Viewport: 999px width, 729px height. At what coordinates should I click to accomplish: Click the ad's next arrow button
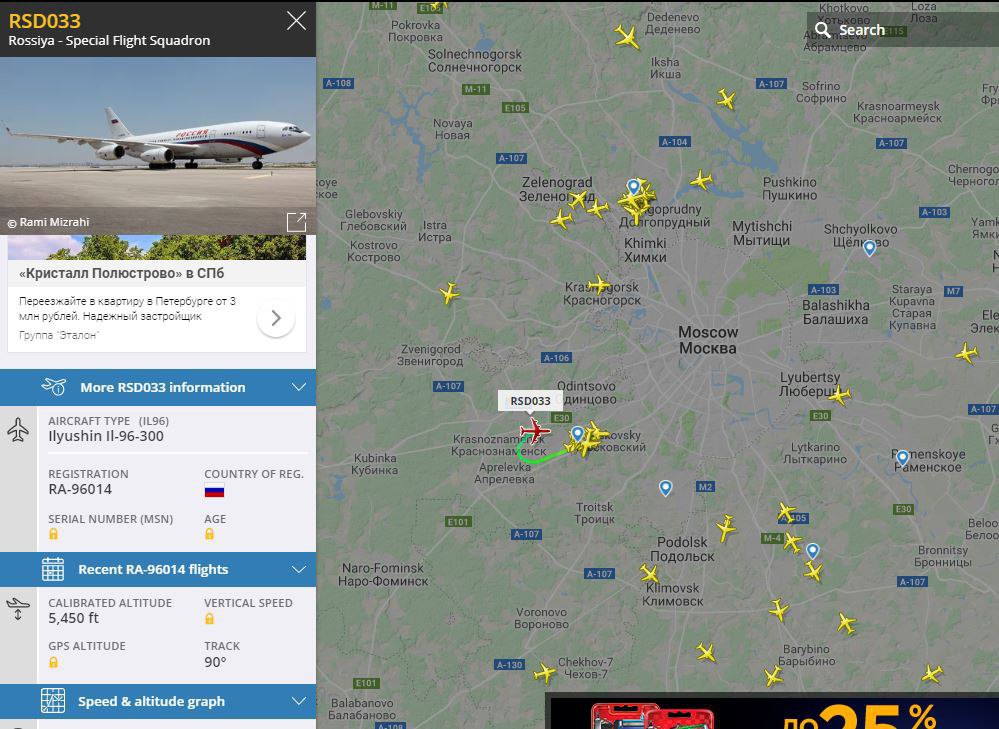click(276, 318)
